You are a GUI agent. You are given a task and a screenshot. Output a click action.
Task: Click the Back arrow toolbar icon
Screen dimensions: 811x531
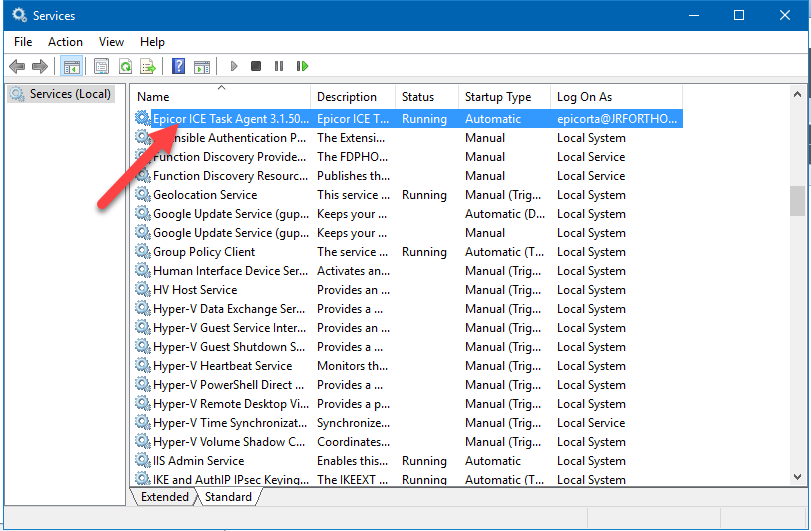pyautogui.click(x=17, y=66)
